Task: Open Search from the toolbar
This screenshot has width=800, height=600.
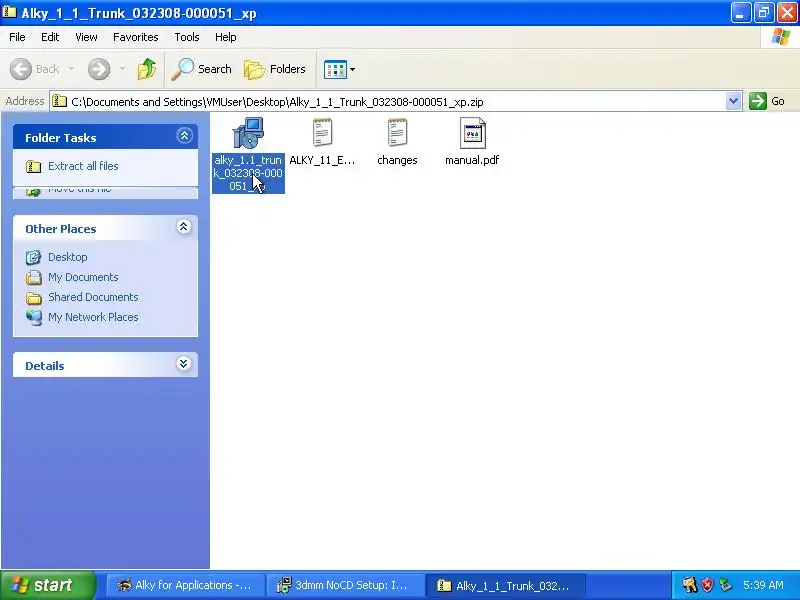Action: 202,69
